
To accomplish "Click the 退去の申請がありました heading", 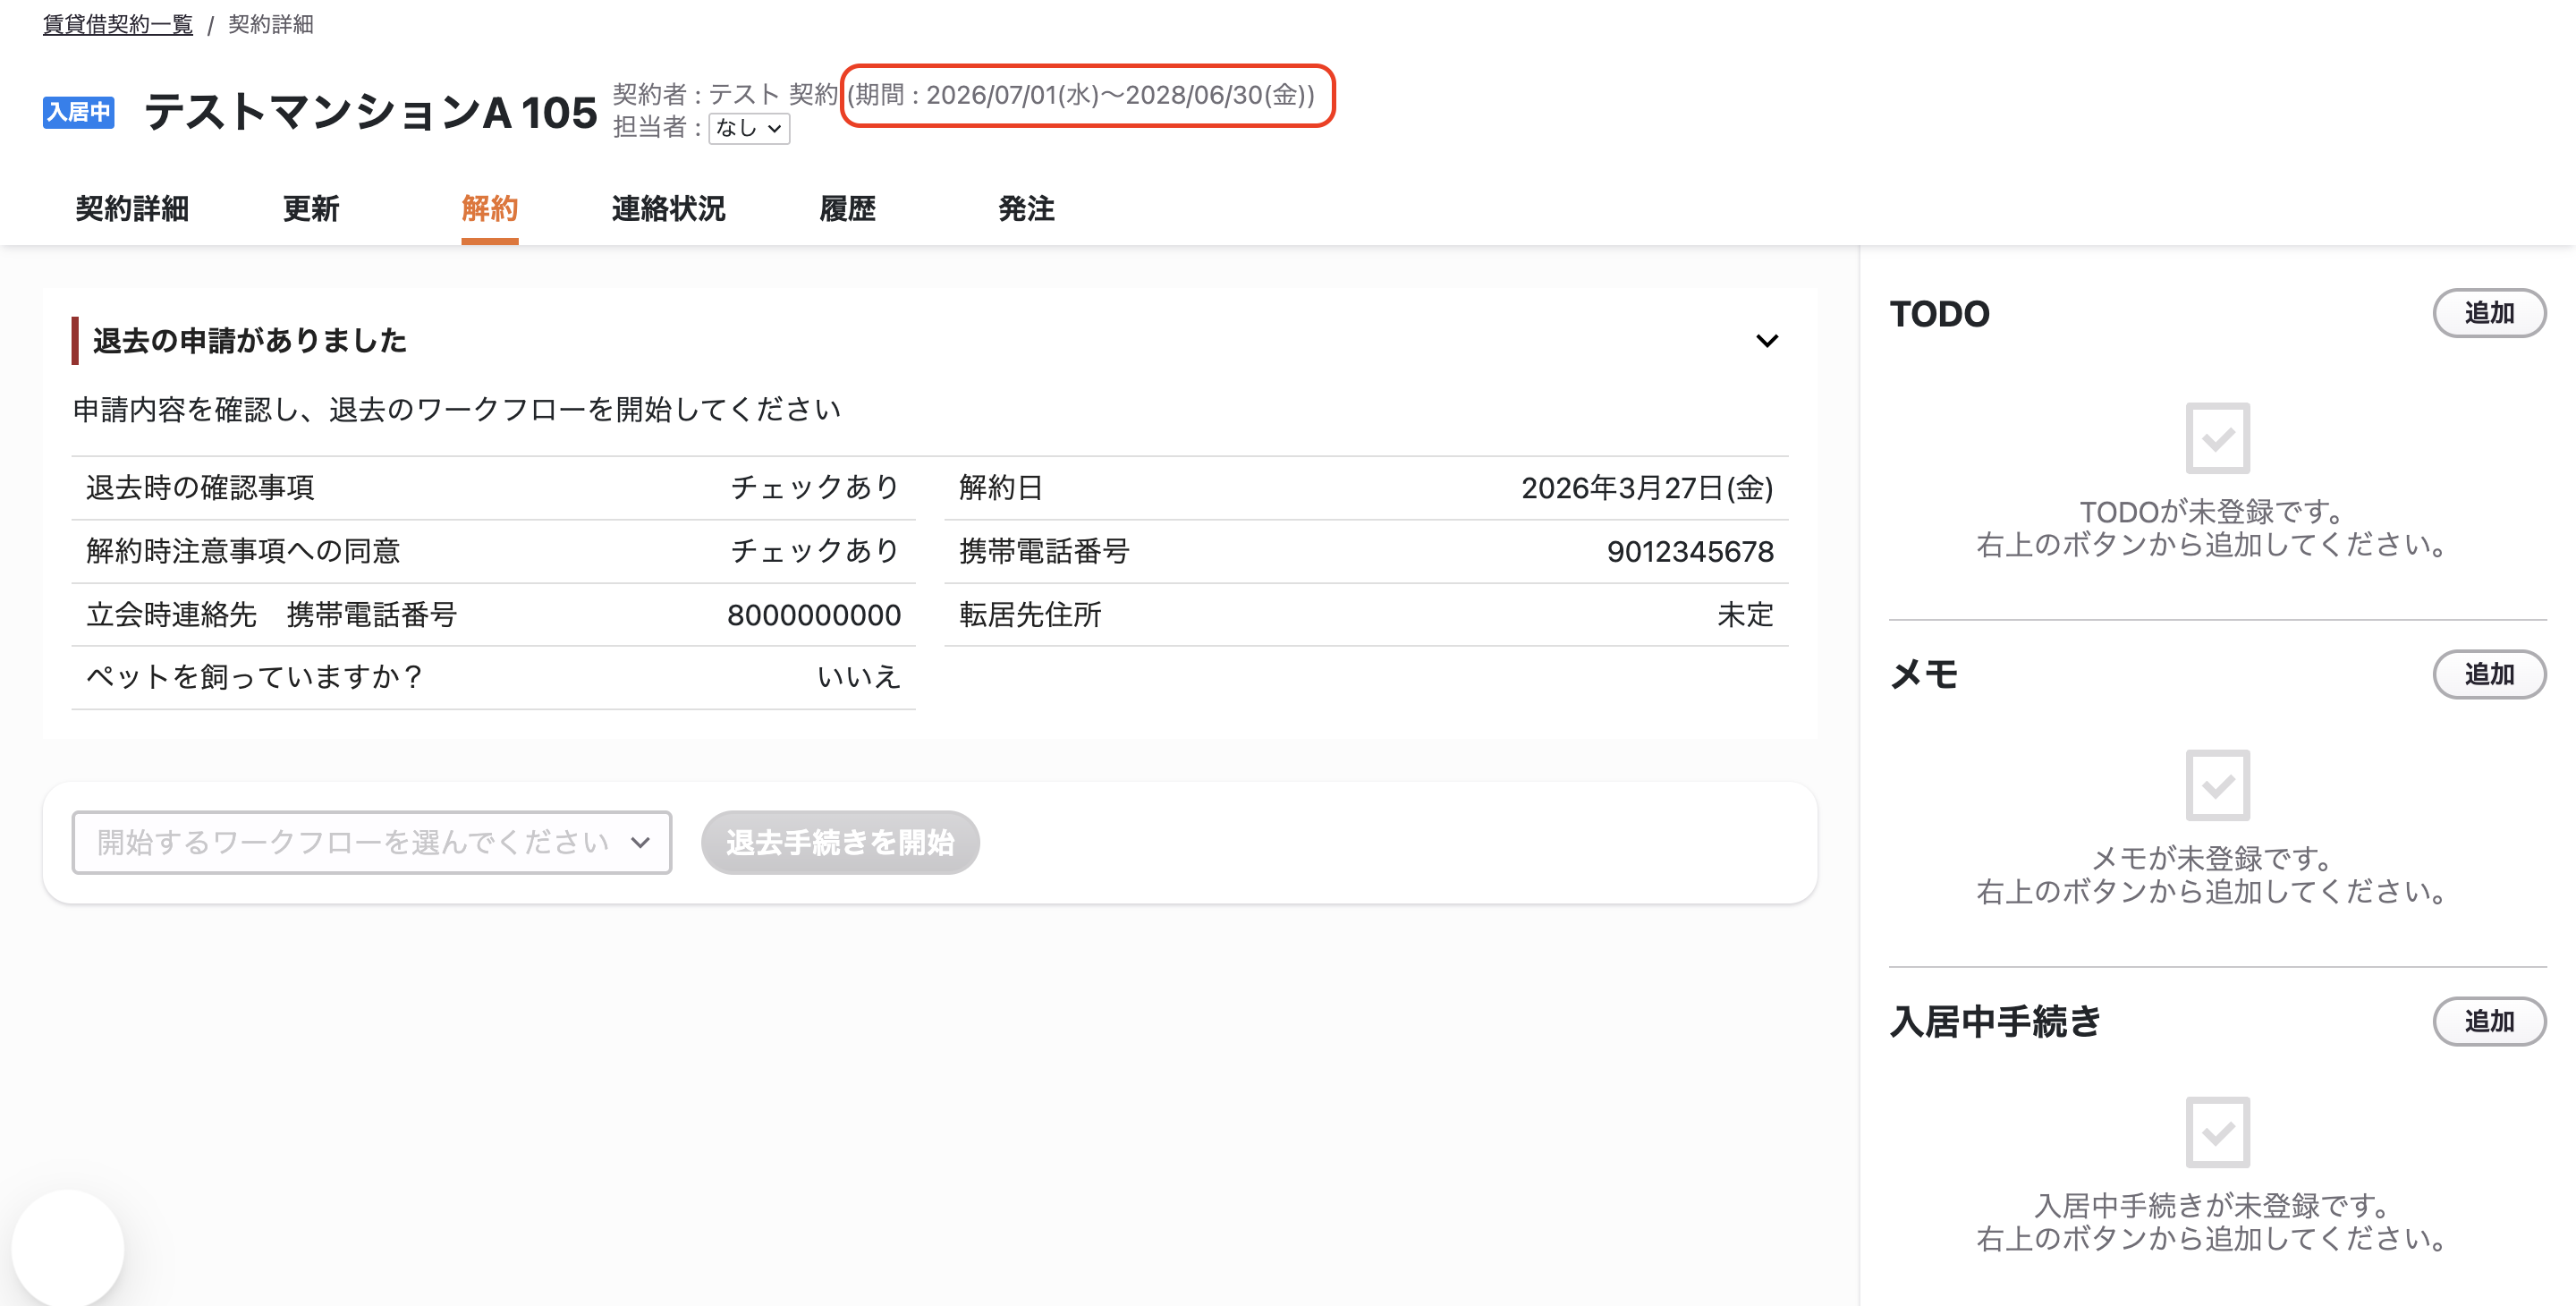I will 250,341.
